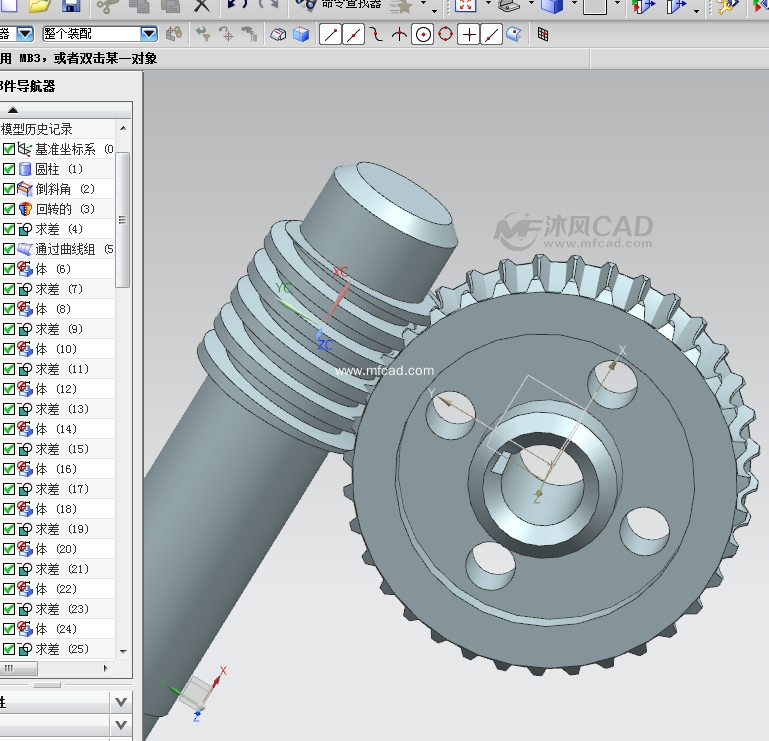Click the gray crosshair selection icon
The height and width of the screenshot is (741, 769).
pos(226,34)
